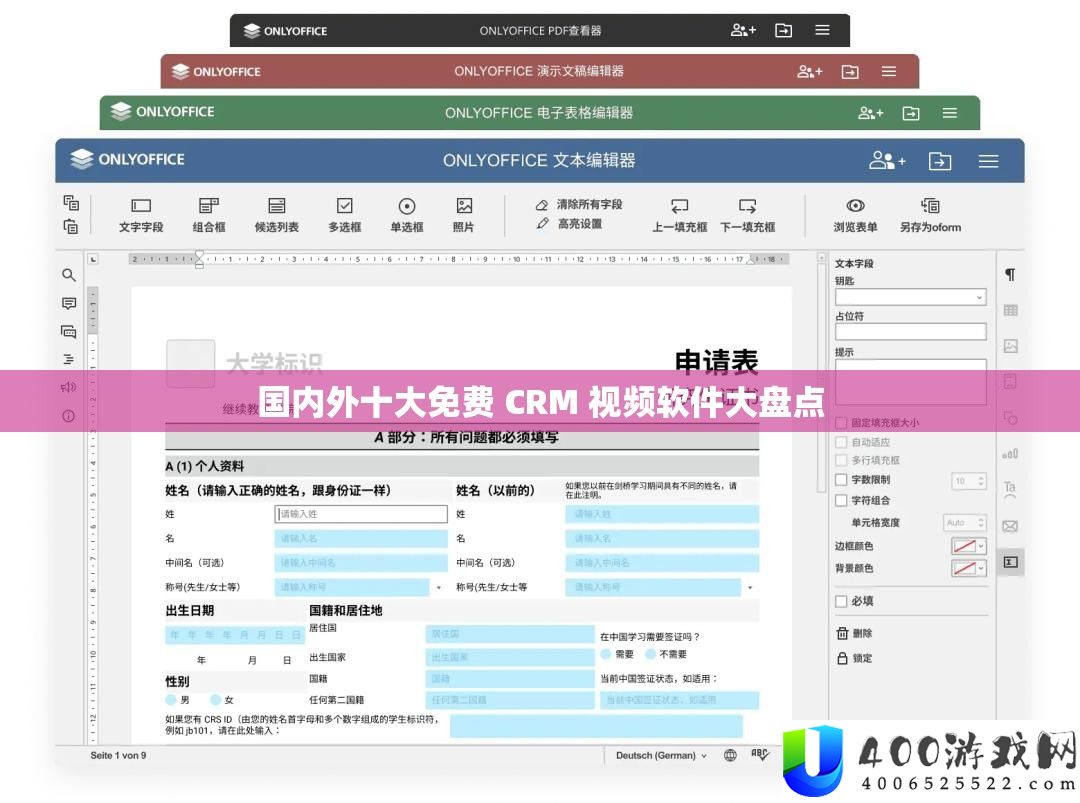Open chart settings in right sidebar

point(1010,454)
